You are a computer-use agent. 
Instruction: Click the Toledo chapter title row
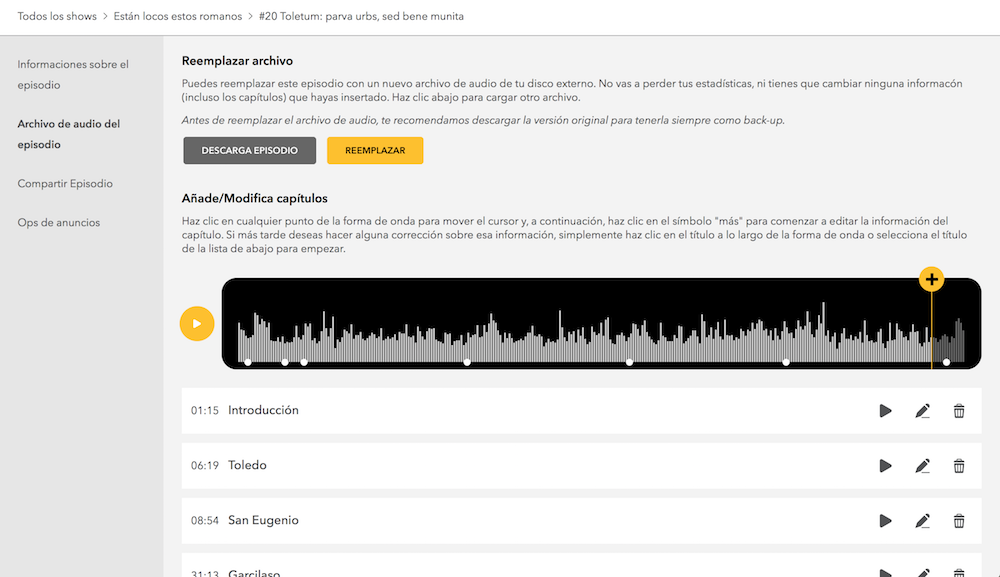581,466
